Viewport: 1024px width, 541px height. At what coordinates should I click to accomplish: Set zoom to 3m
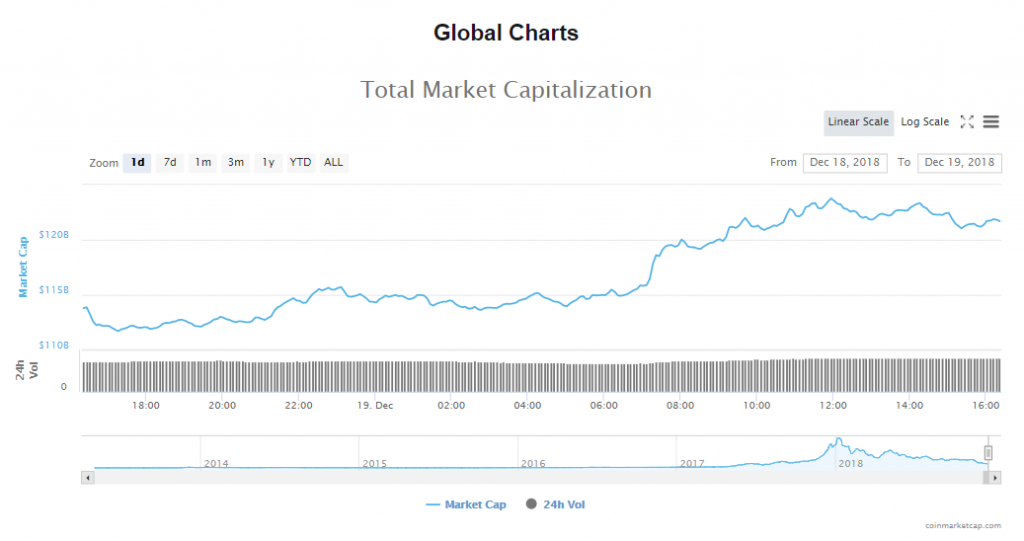[236, 162]
